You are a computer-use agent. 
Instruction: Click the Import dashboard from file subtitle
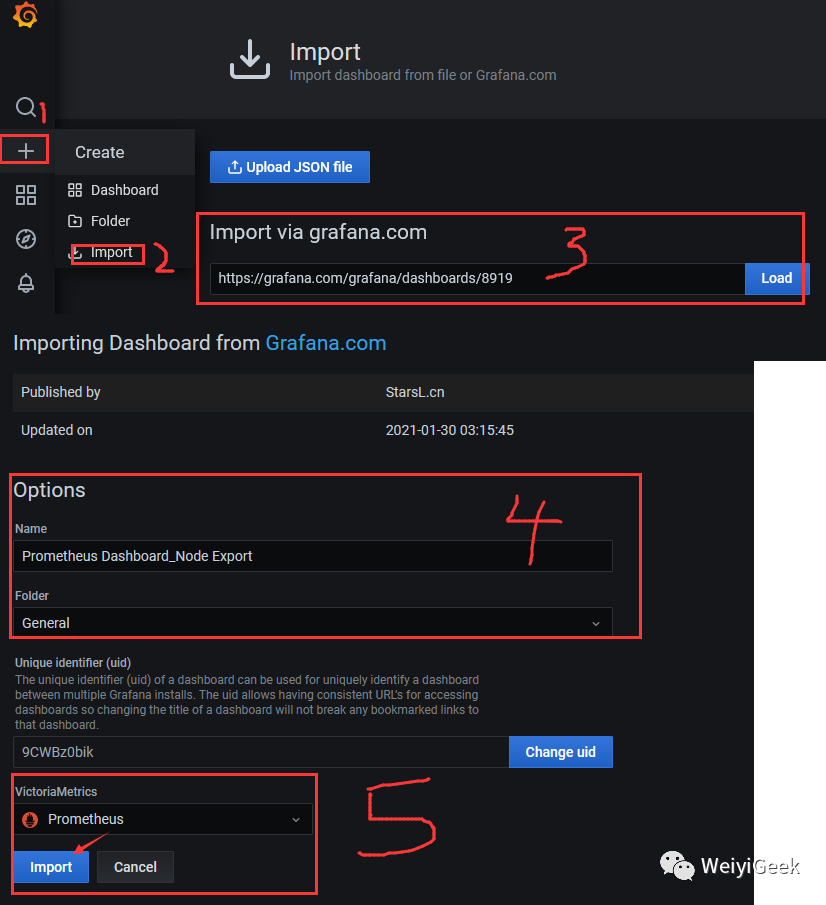[423, 76]
